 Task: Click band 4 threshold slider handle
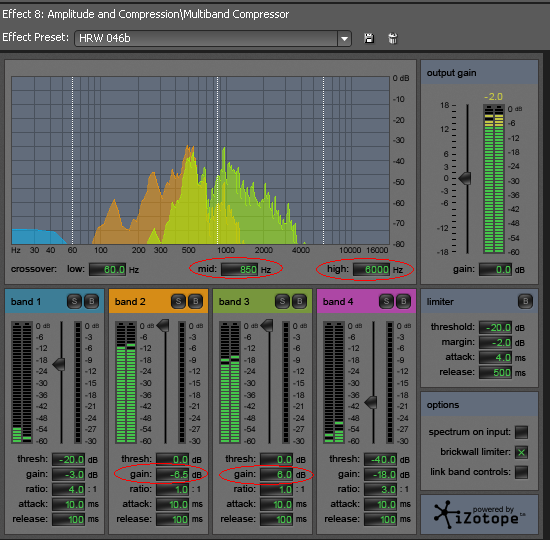point(371,402)
